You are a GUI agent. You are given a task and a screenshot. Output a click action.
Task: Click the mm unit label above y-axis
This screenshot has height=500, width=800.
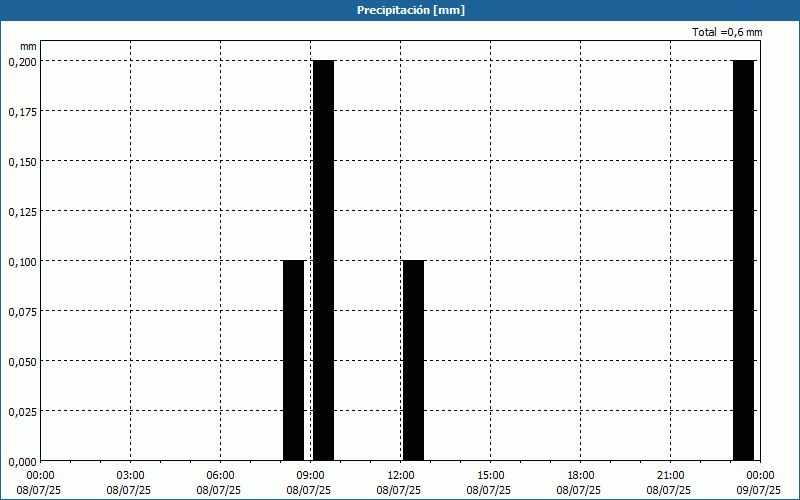point(28,46)
